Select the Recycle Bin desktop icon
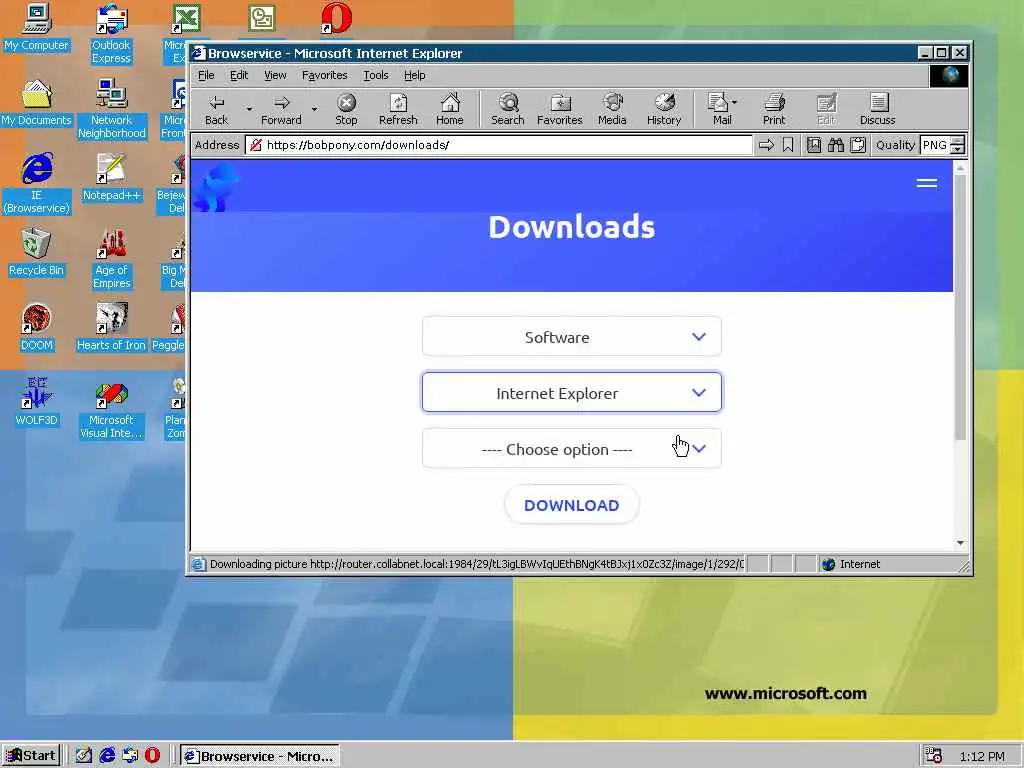The image size is (1024, 768). pyautogui.click(x=37, y=253)
